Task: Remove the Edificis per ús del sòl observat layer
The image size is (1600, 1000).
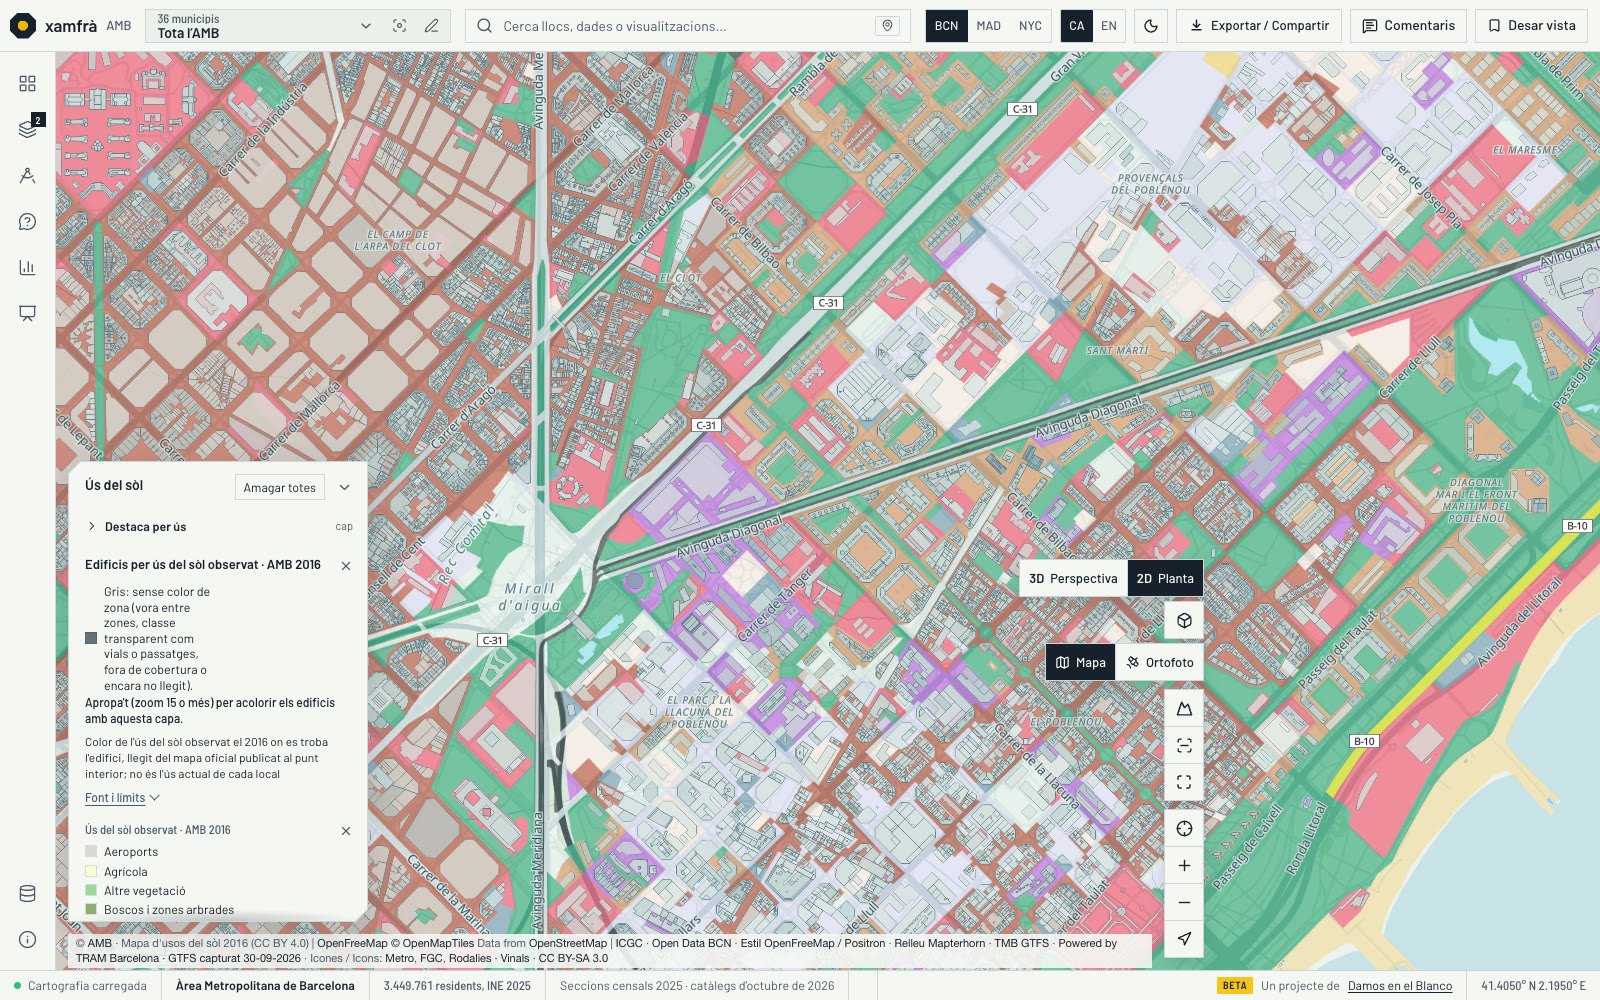Action: tap(346, 566)
